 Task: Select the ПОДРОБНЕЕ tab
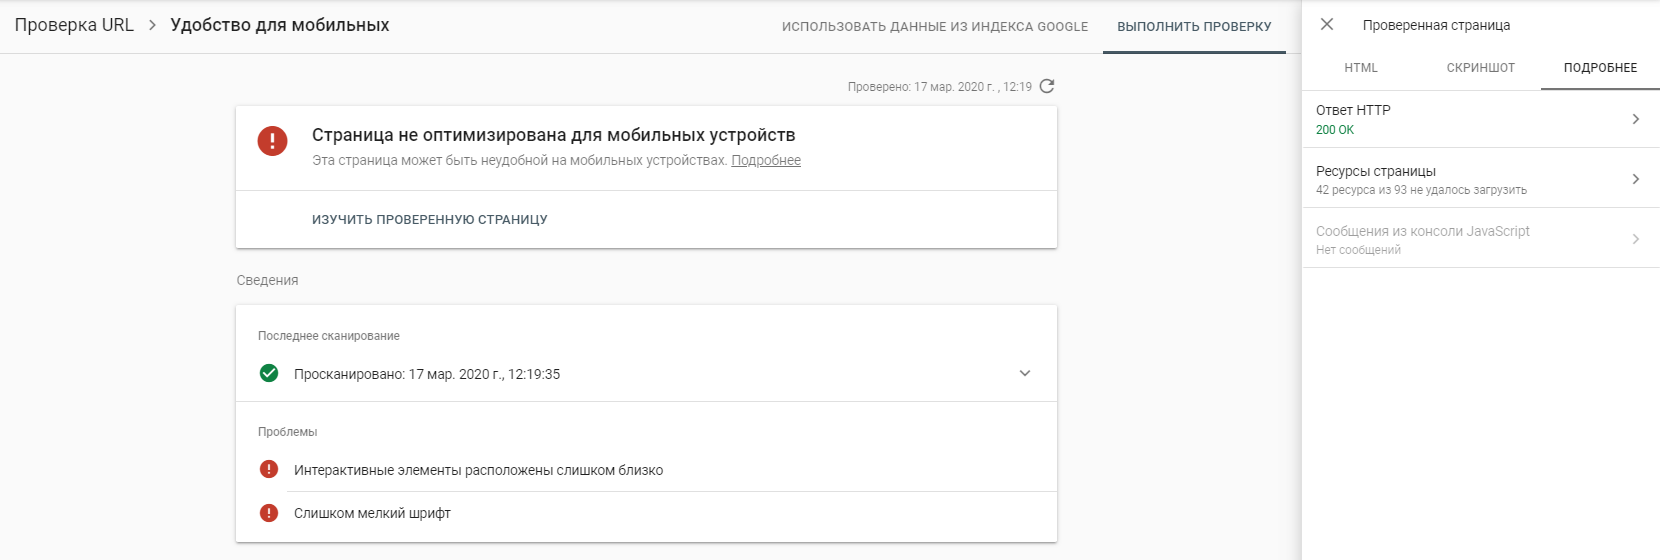[1600, 68]
